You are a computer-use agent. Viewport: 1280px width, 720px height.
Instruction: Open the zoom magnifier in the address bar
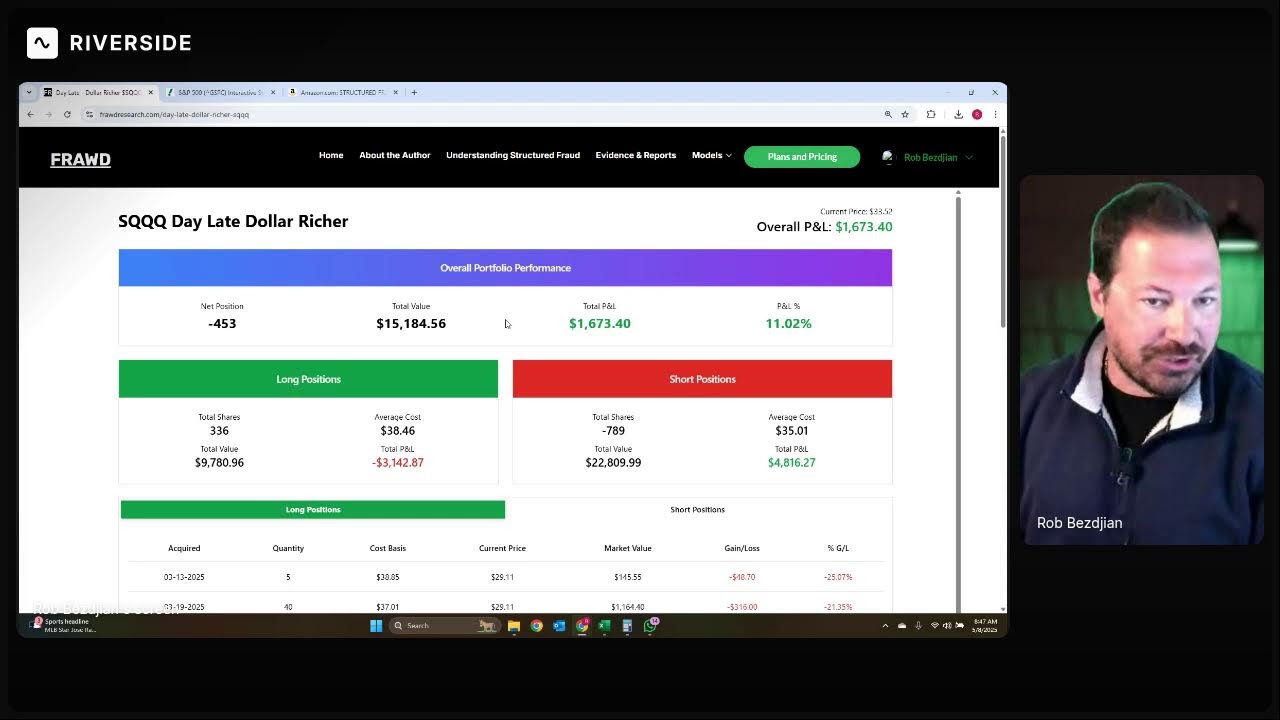pos(888,114)
